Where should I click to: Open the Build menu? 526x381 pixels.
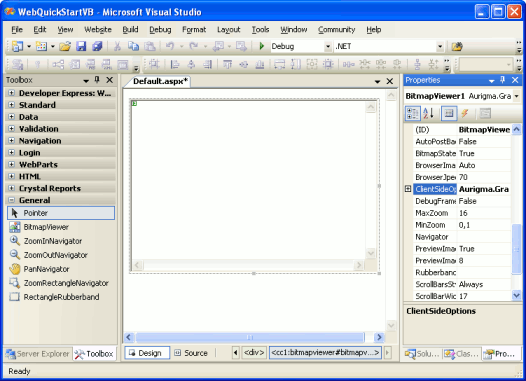pyautogui.click(x=130, y=30)
